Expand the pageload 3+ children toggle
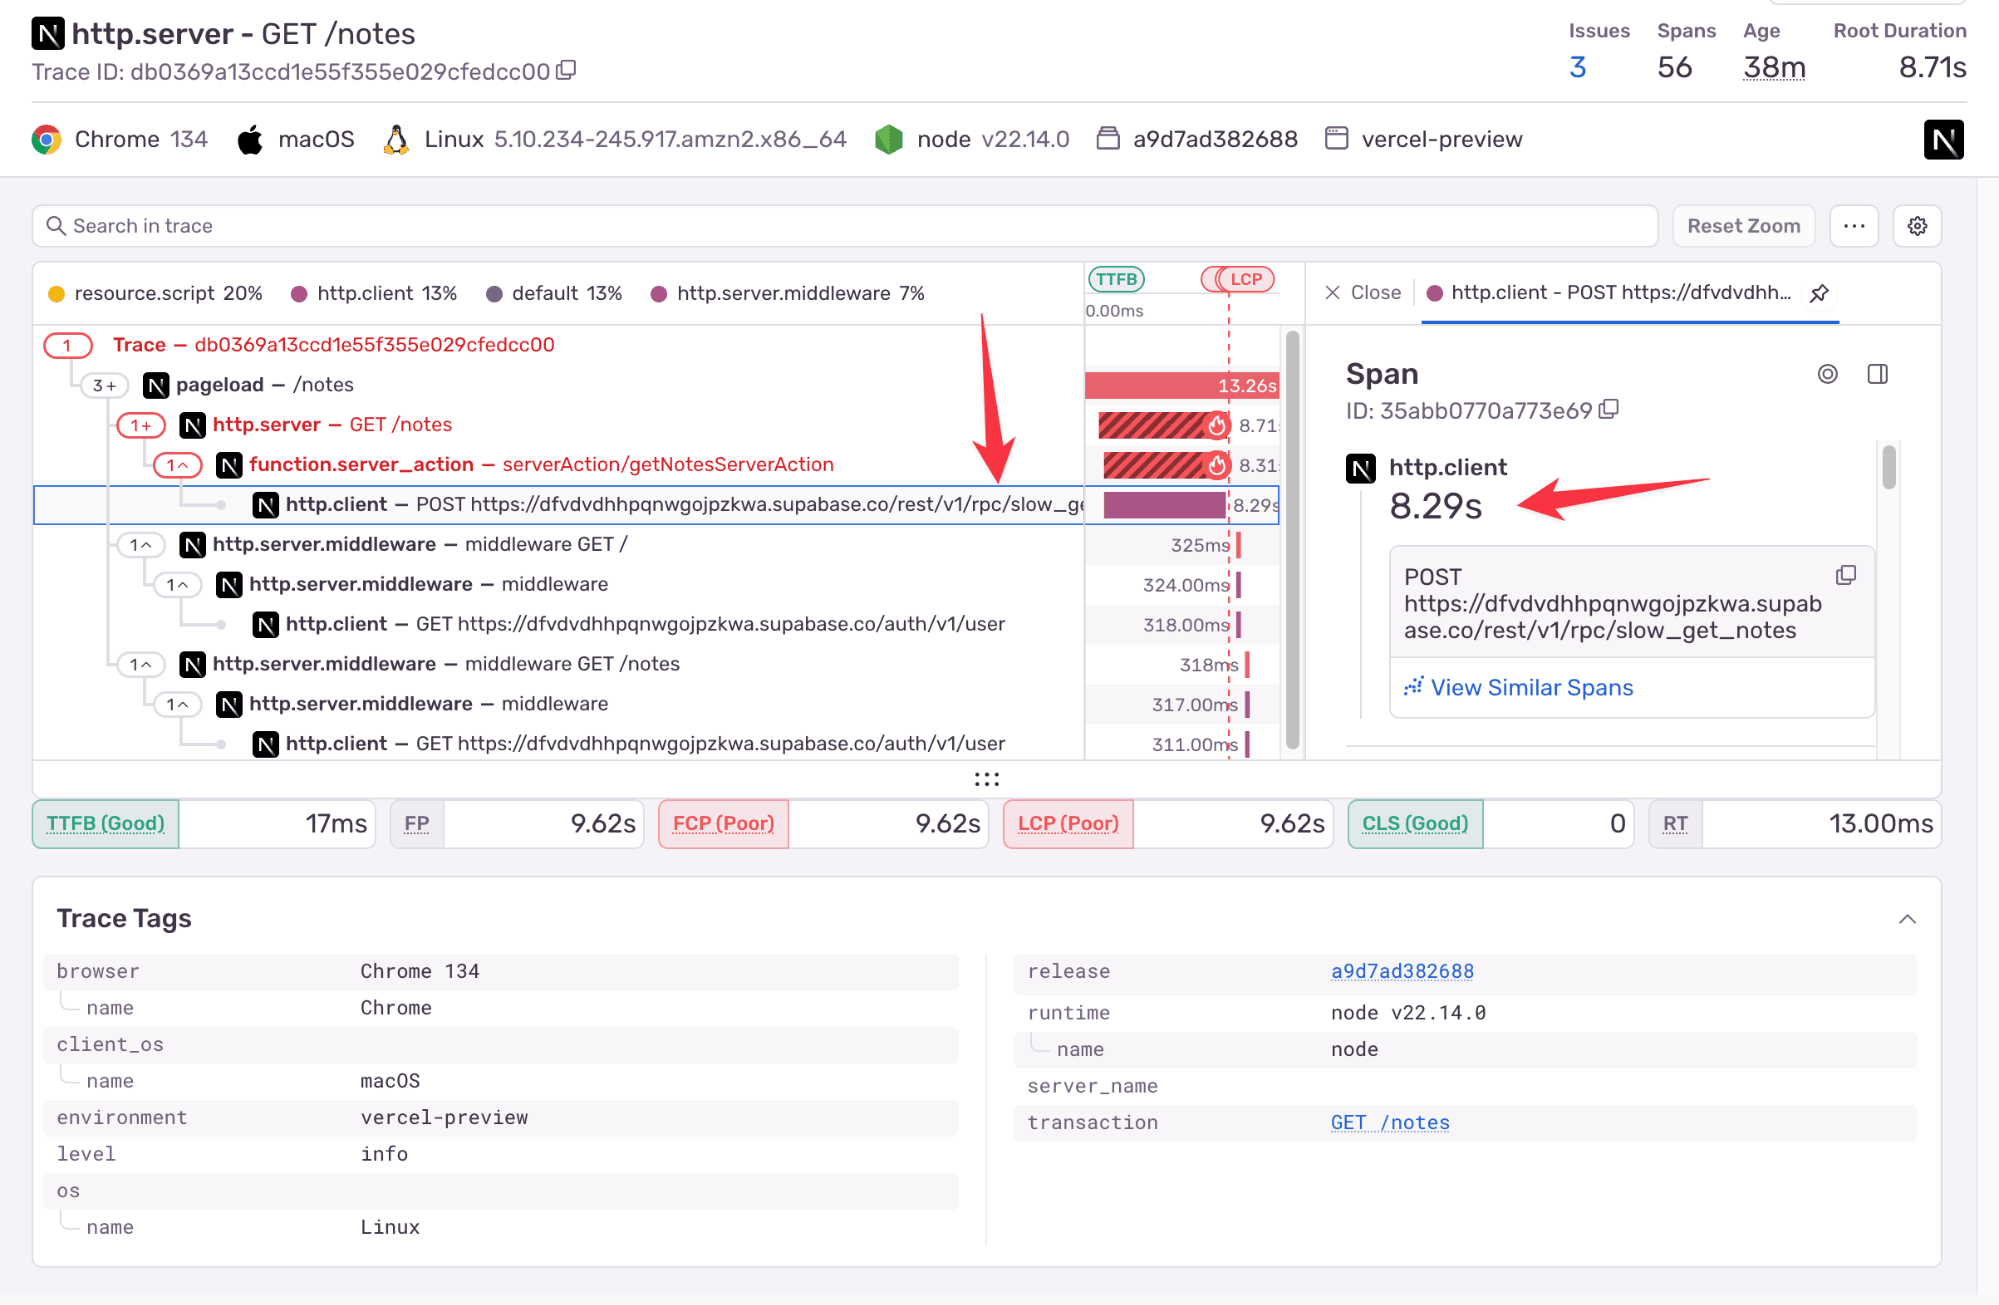Viewport: 1999px width, 1305px height. [x=105, y=385]
